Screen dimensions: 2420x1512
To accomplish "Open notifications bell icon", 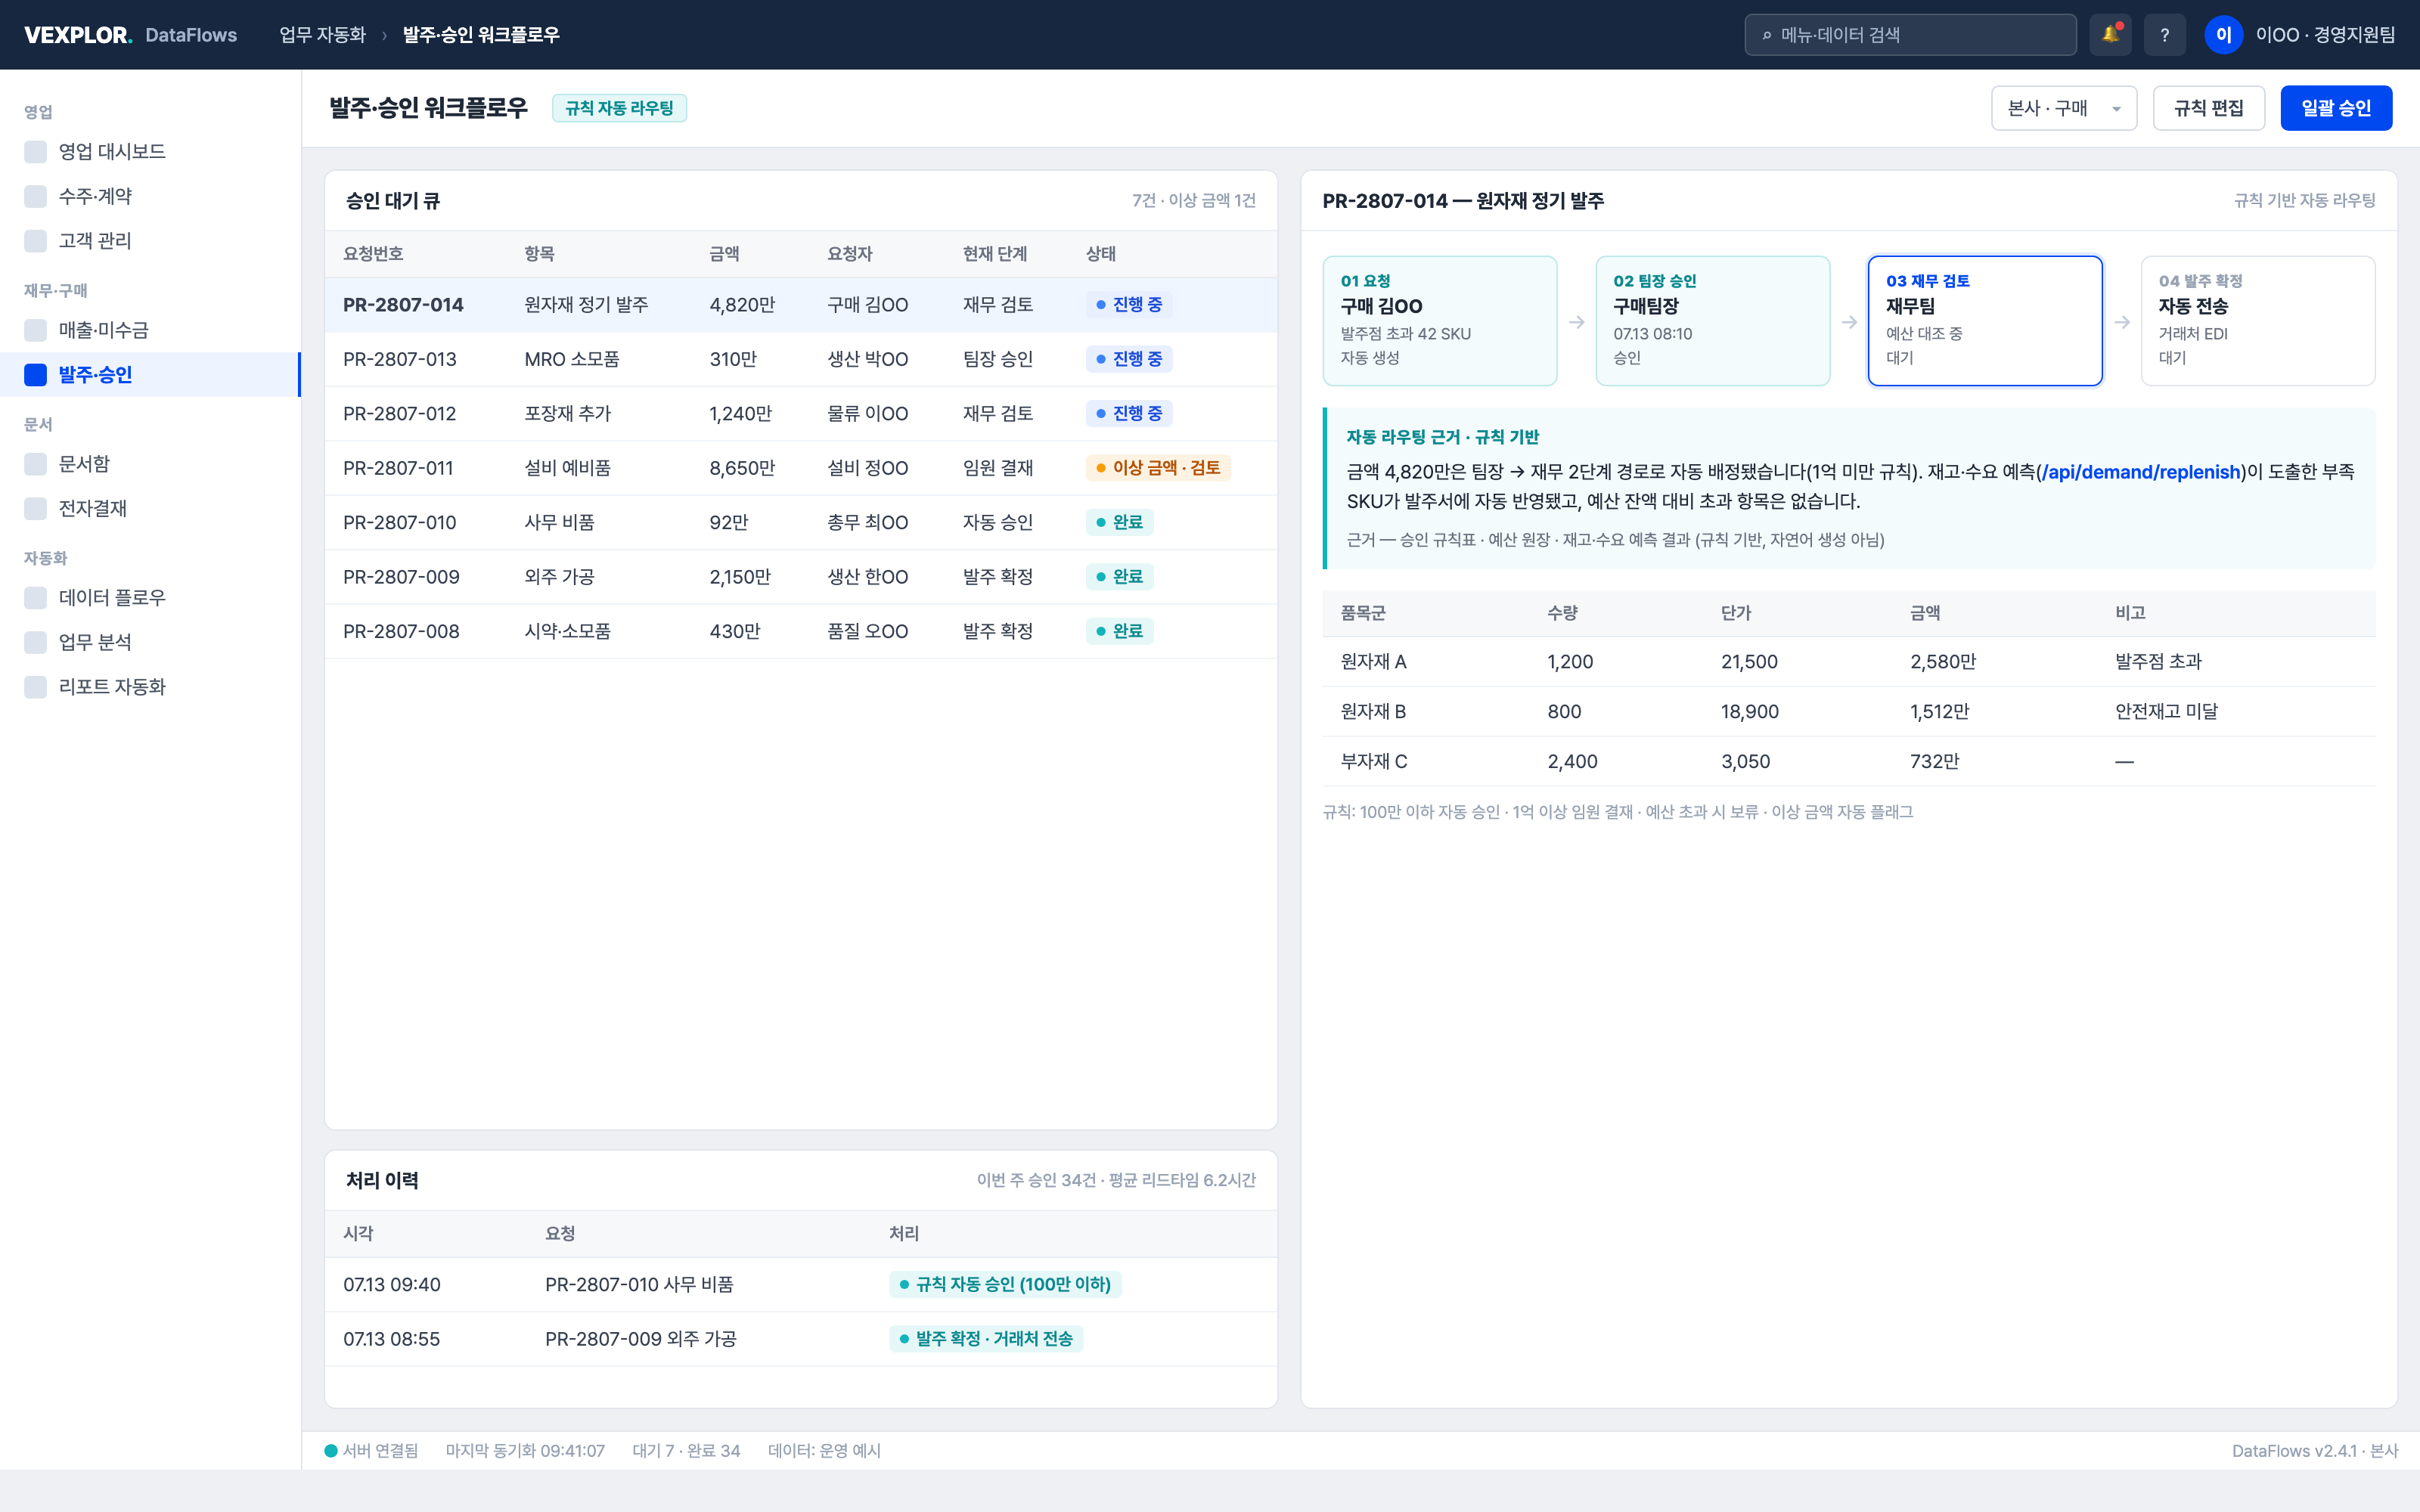I will point(2110,35).
